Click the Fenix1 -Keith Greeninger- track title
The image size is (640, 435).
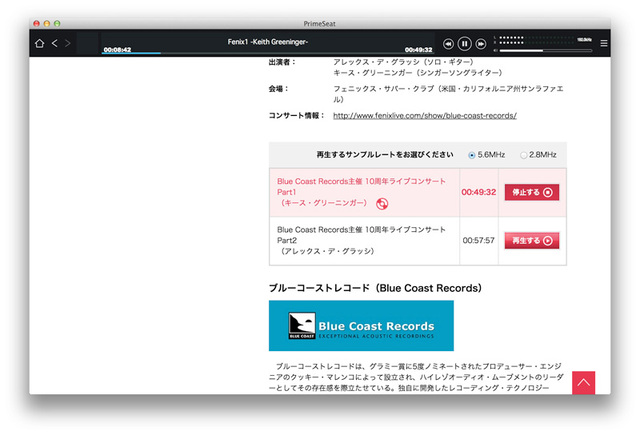point(267,42)
